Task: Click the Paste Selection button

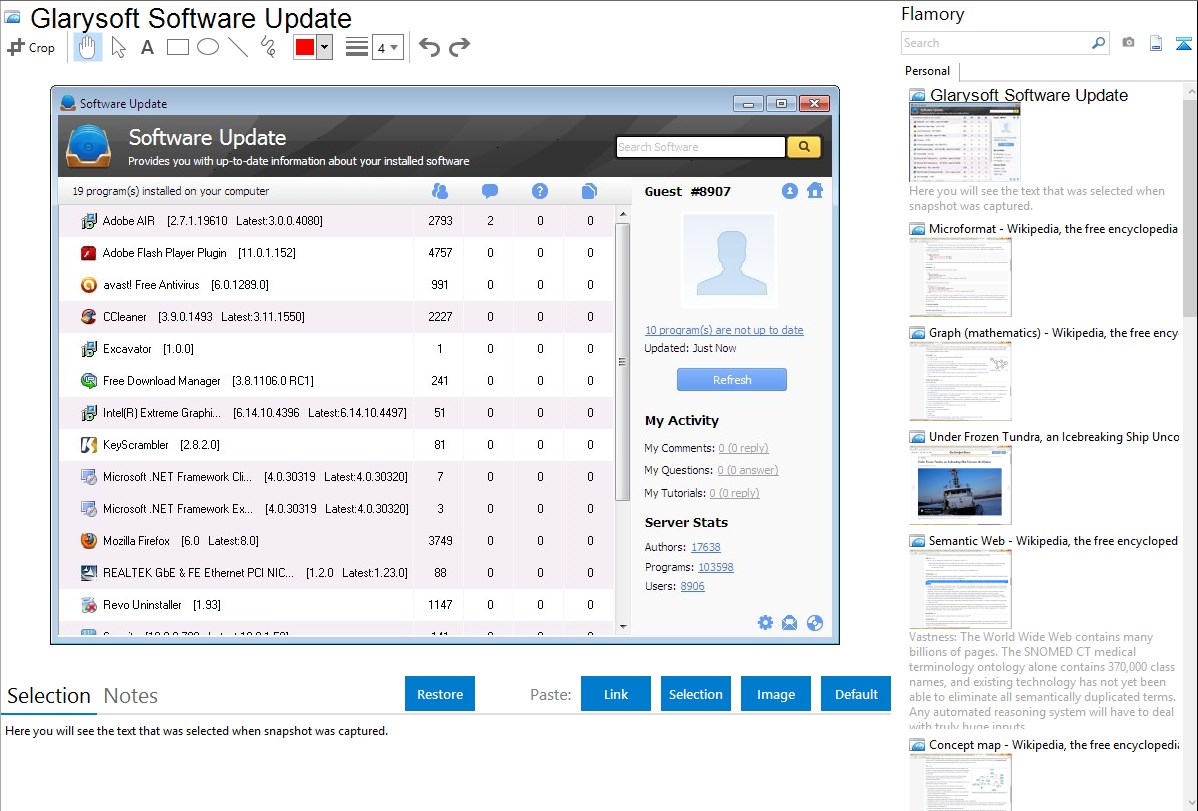Action: click(x=696, y=694)
